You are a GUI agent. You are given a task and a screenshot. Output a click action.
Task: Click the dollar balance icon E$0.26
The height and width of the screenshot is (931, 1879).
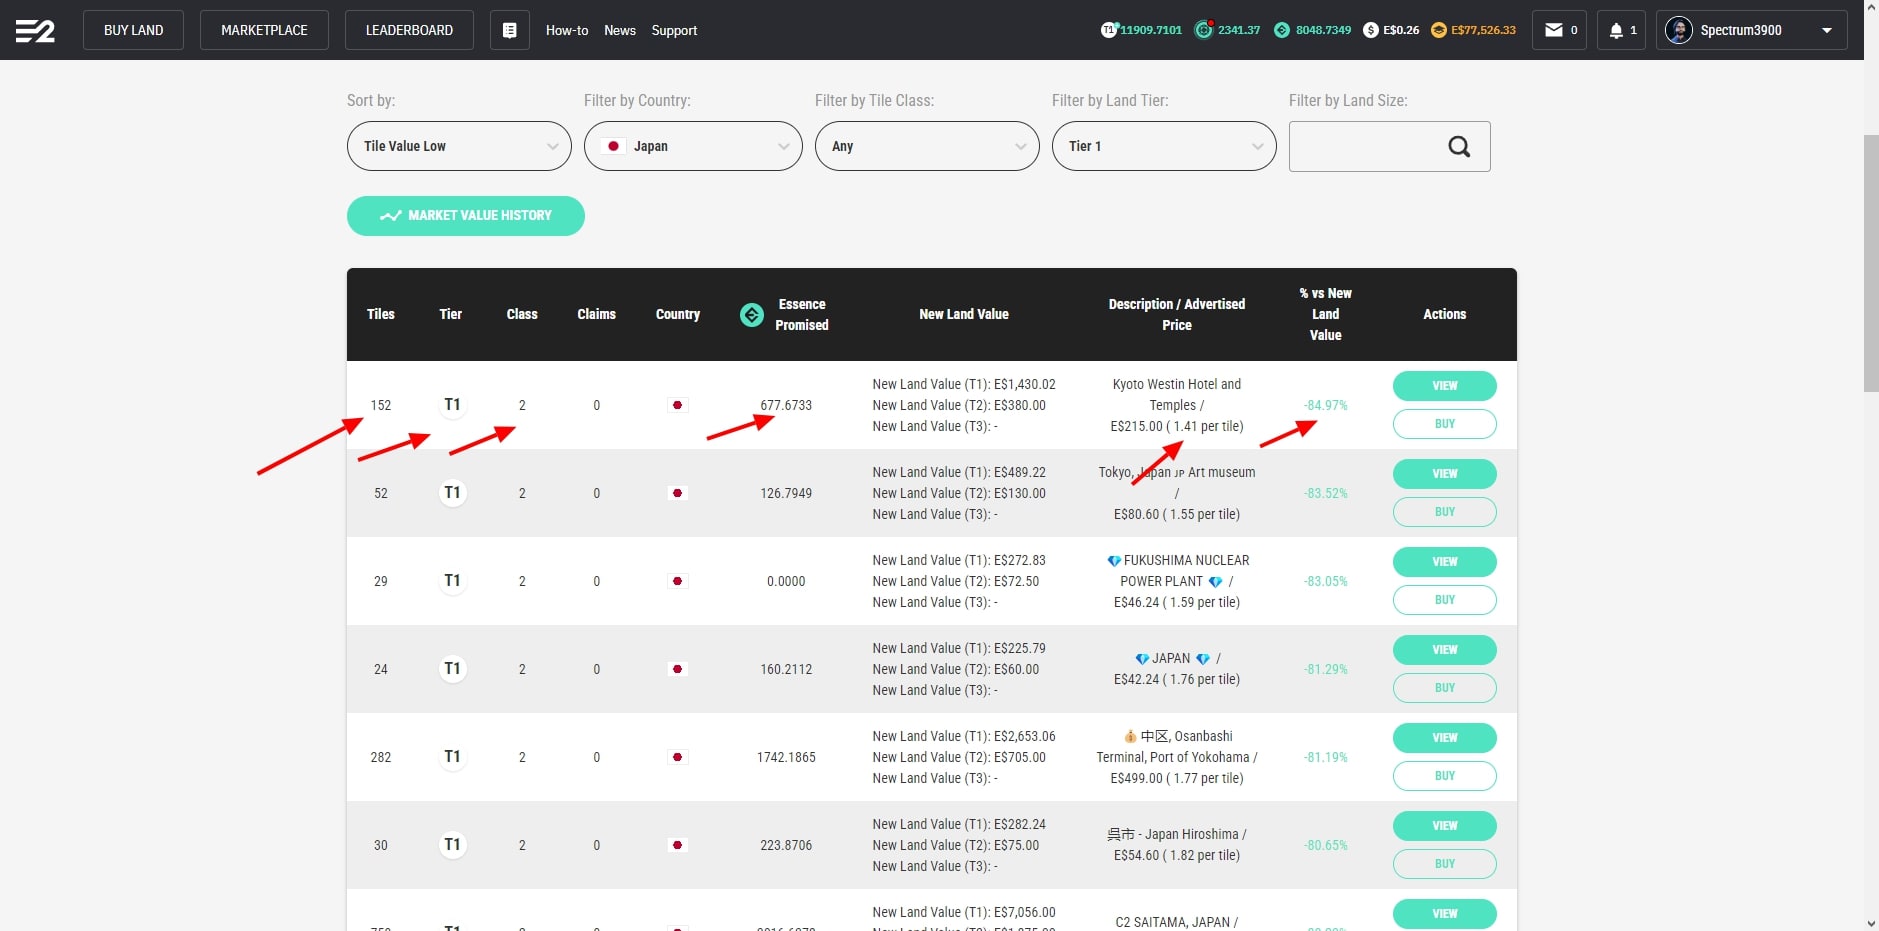(1371, 30)
